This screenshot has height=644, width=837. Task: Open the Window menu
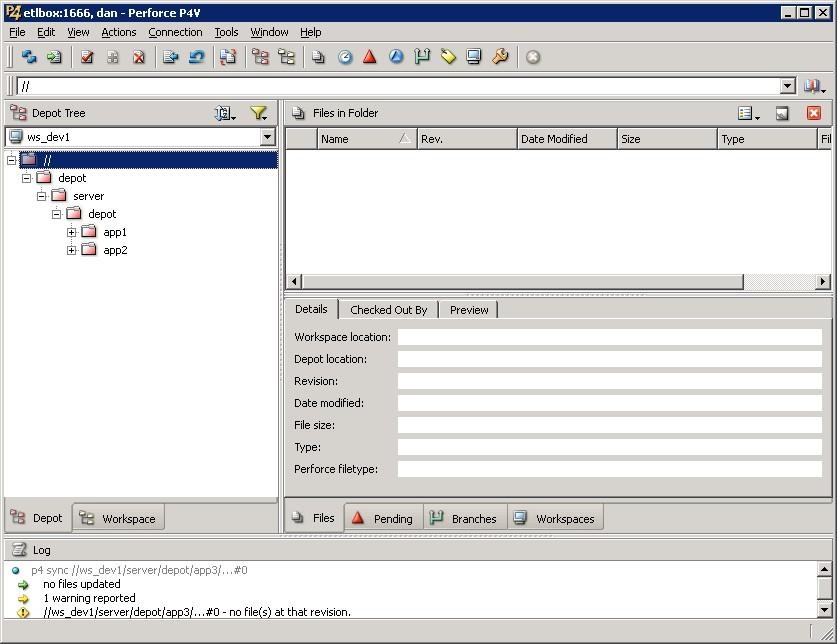pos(269,33)
